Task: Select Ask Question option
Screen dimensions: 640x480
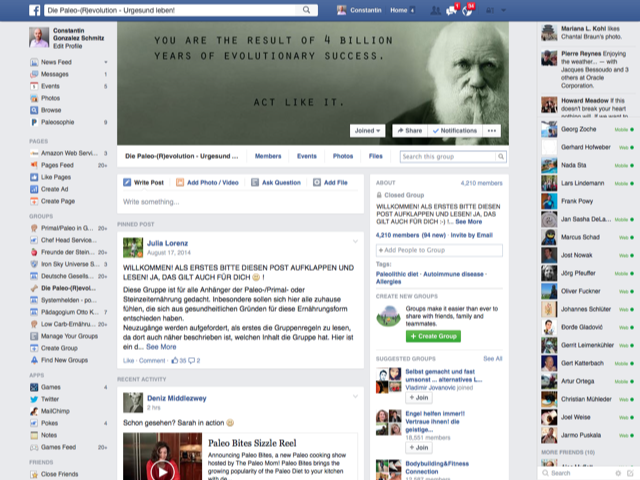Action: tap(276, 182)
